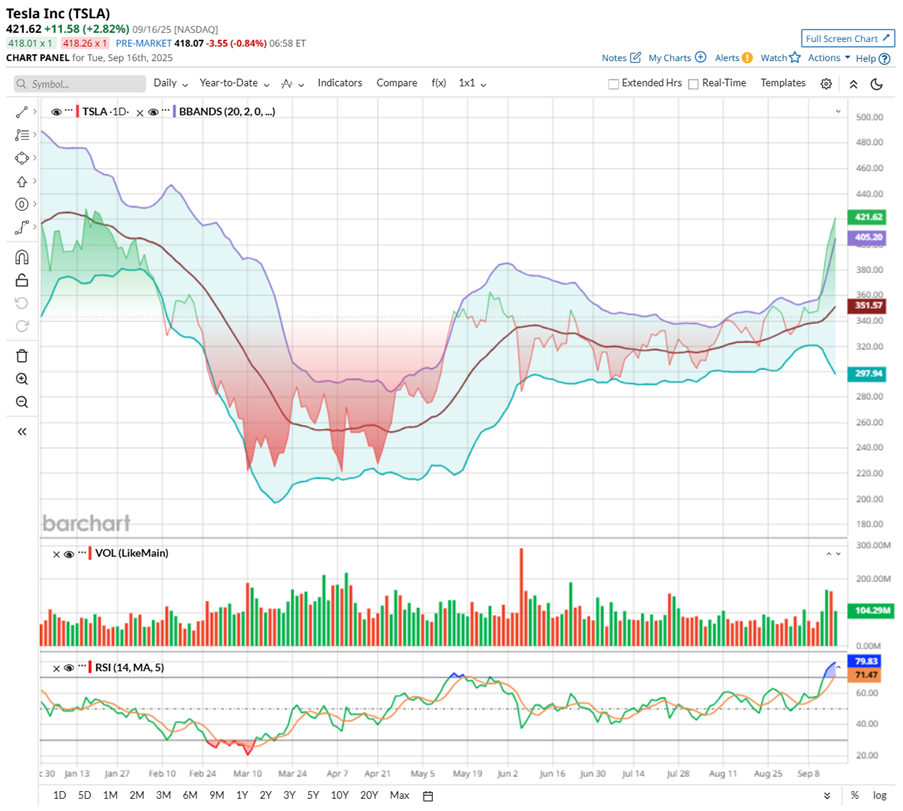This screenshot has width=903, height=811.
Task: Expand trend line tool options arrow
Action: [35, 112]
